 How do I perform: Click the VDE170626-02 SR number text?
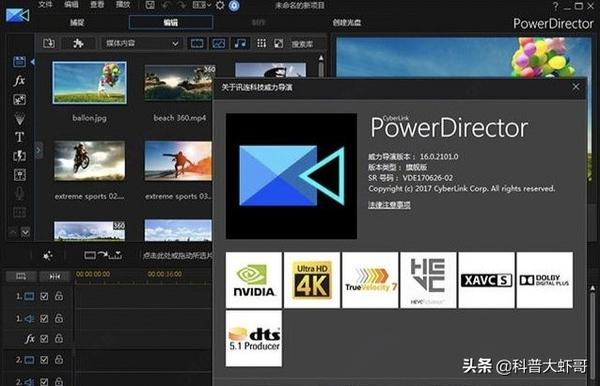427,178
